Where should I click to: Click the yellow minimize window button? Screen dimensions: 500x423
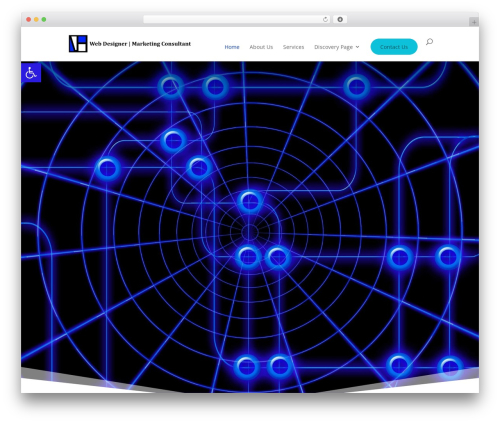[36, 20]
